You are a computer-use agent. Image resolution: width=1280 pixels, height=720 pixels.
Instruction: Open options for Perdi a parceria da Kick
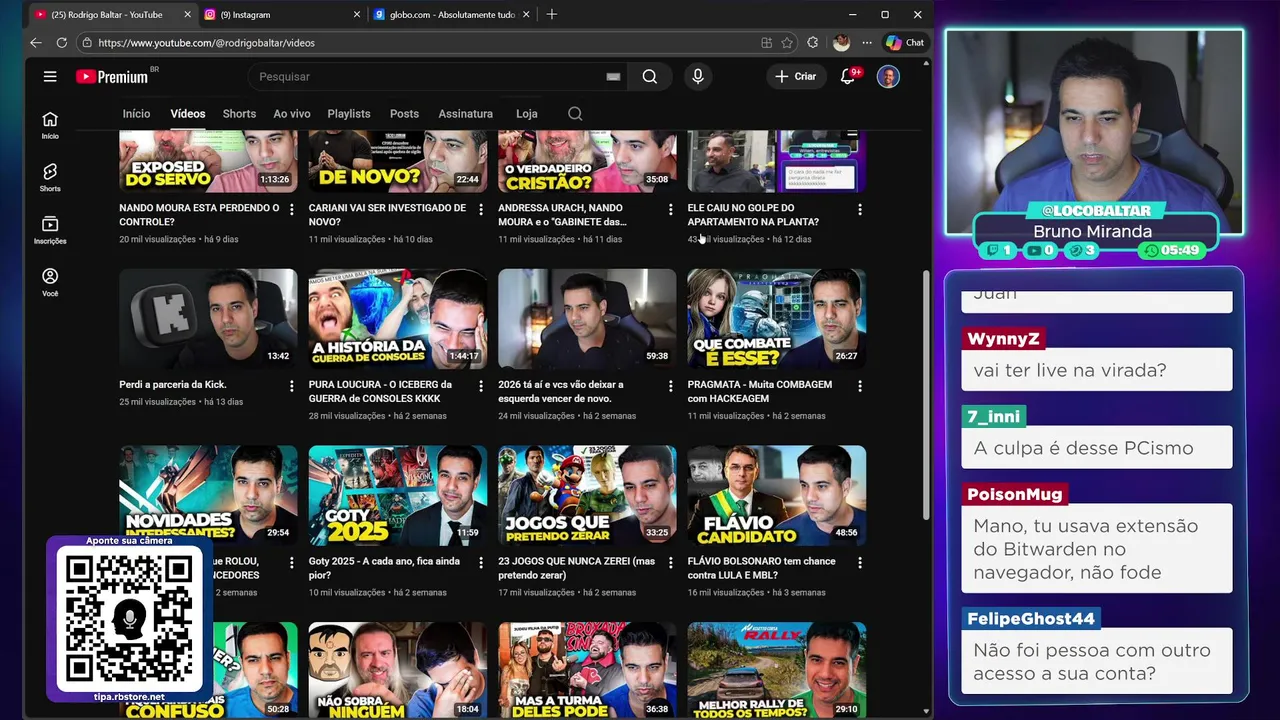(292, 386)
